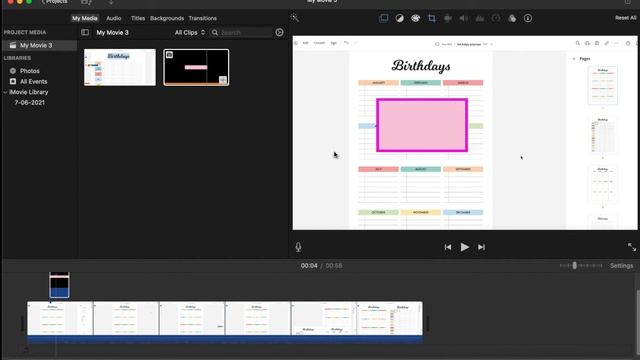Open the color correction palette icon
Screen dimensions: 640x360
coord(416,18)
